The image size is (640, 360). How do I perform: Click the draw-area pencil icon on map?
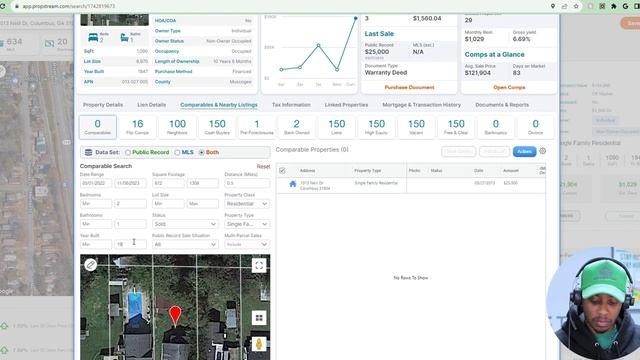coord(91,265)
